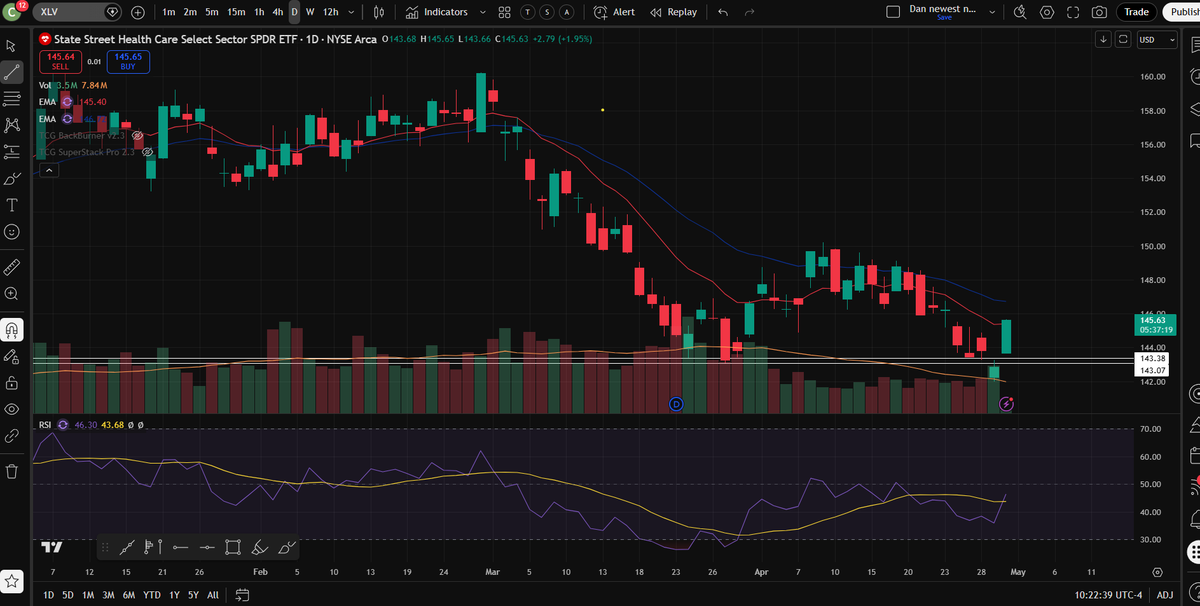Open chart settings hexagon gear icon
1200x606 pixels.
[1047, 12]
